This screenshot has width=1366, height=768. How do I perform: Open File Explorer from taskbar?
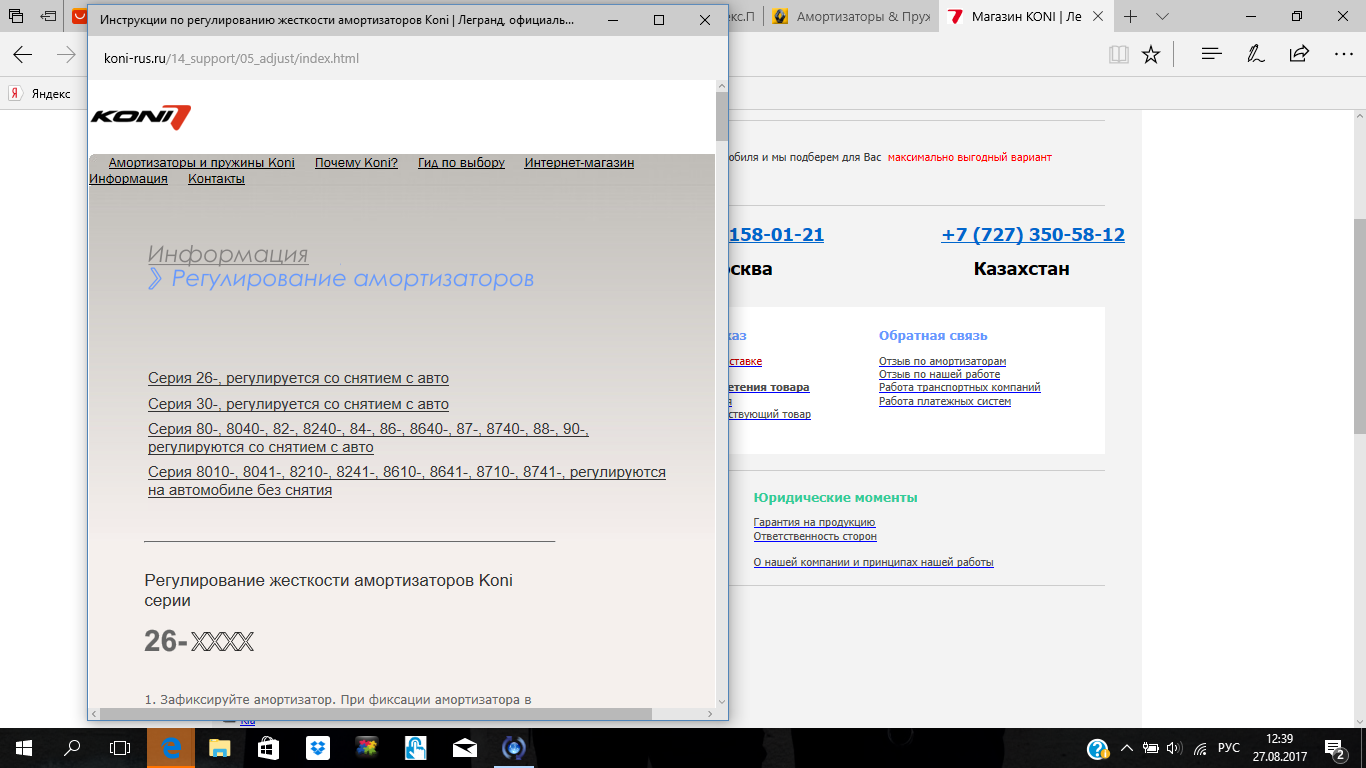pyautogui.click(x=220, y=747)
